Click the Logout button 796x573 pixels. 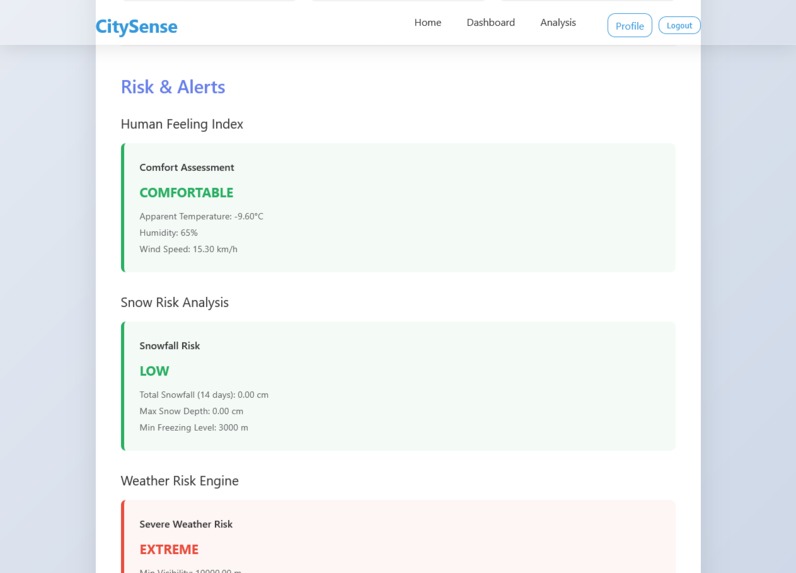(679, 25)
